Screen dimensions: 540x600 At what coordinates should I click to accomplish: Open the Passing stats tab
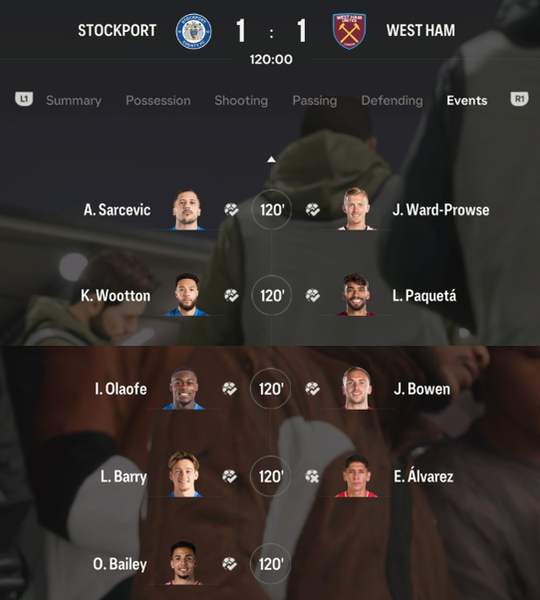pyautogui.click(x=315, y=100)
